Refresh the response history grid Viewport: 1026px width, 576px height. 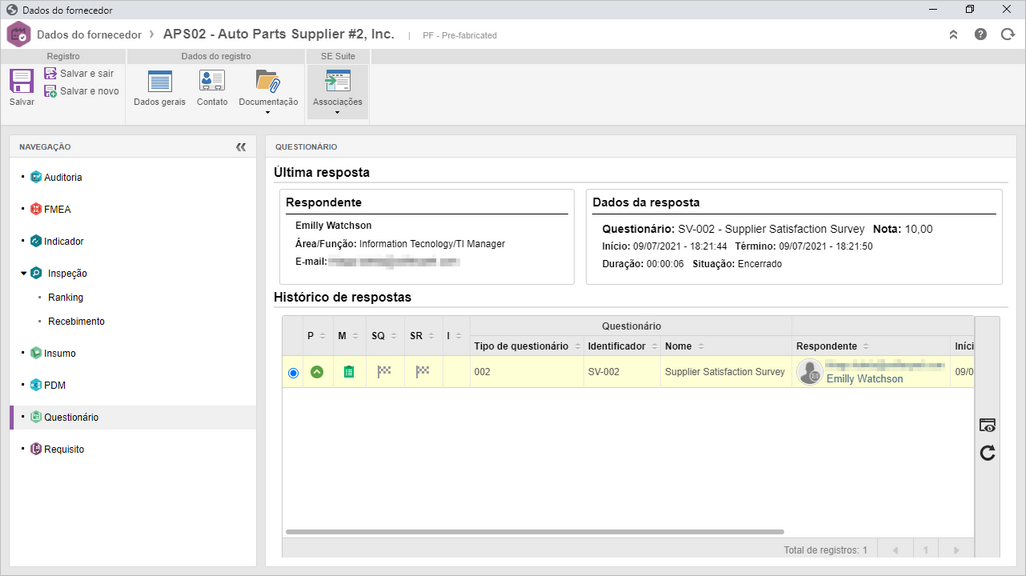987,453
